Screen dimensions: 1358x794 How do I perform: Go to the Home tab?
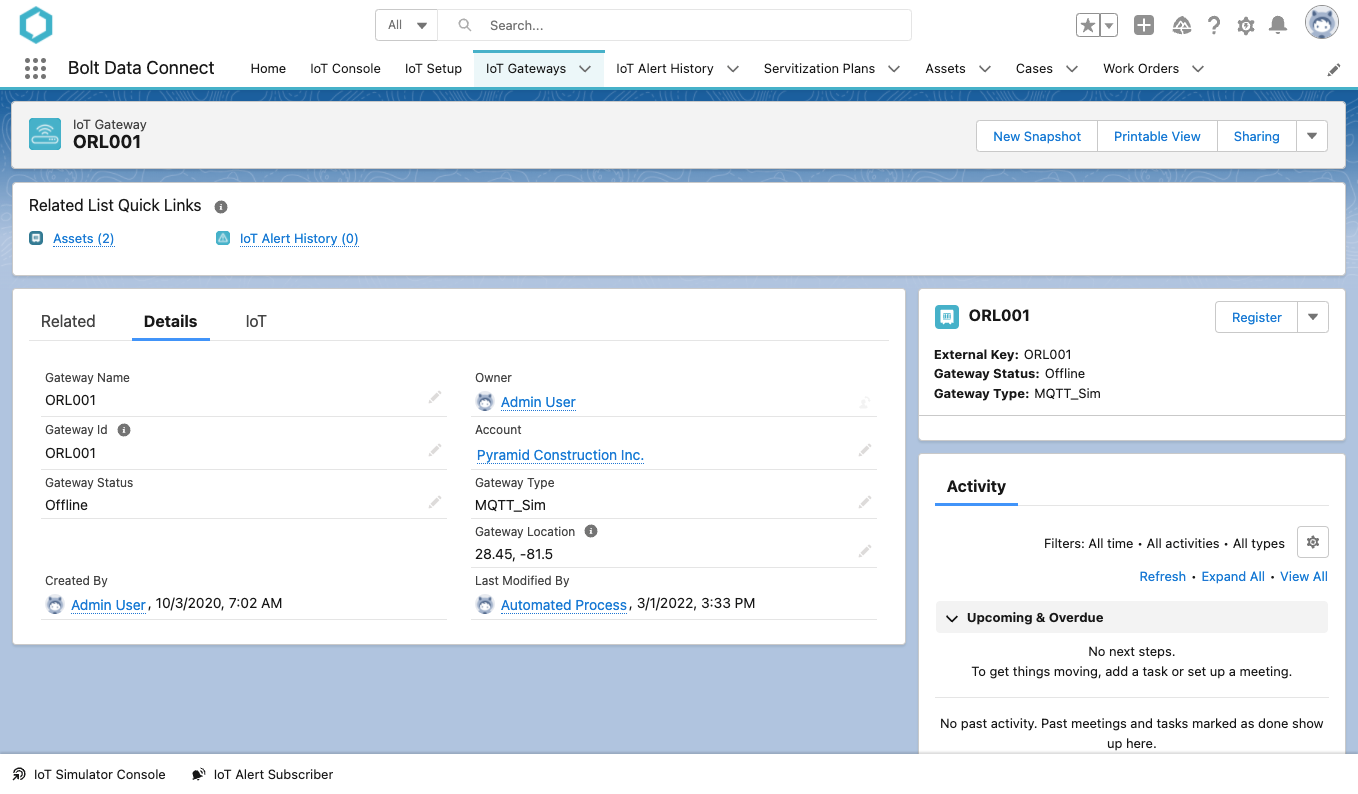268,69
